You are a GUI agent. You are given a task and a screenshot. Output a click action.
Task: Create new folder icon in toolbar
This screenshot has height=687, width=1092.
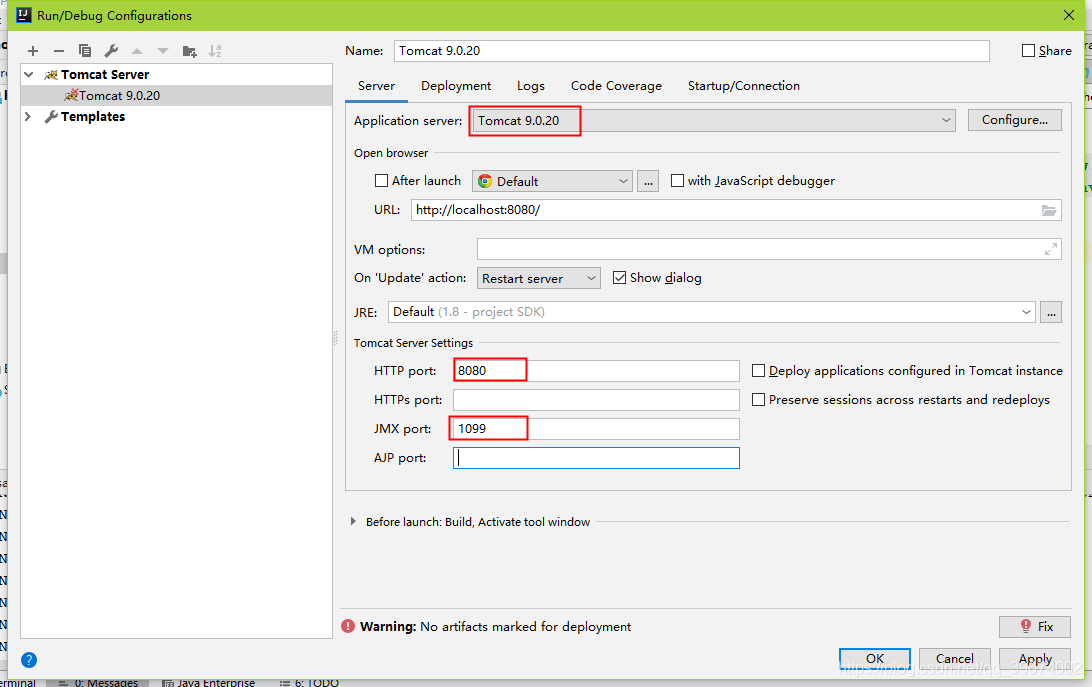pos(189,51)
